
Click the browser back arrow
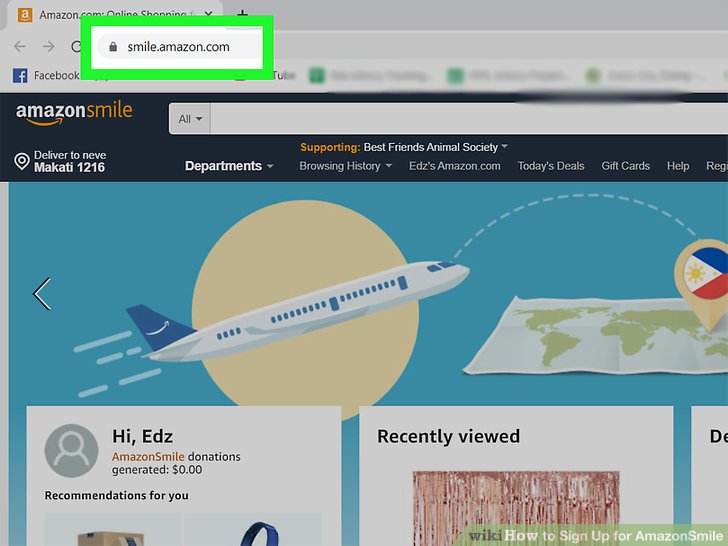point(20,46)
